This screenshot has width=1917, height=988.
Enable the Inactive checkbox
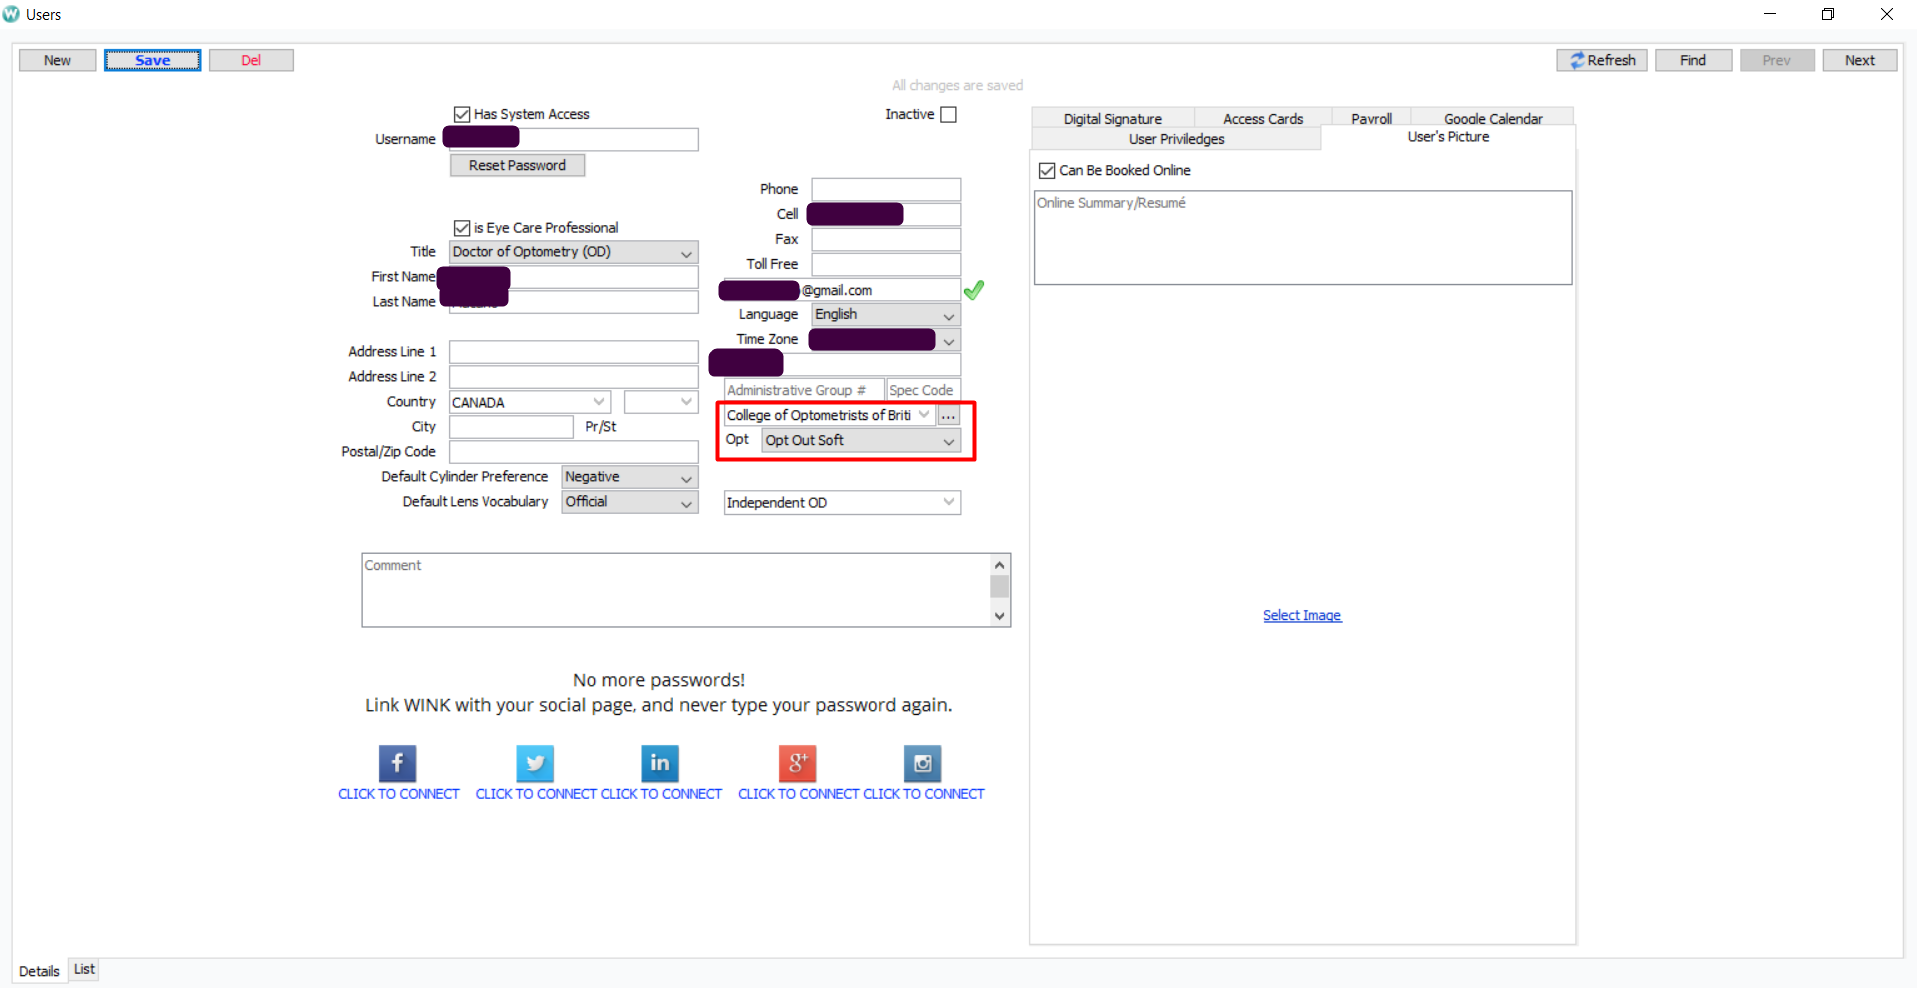(949, 115)
